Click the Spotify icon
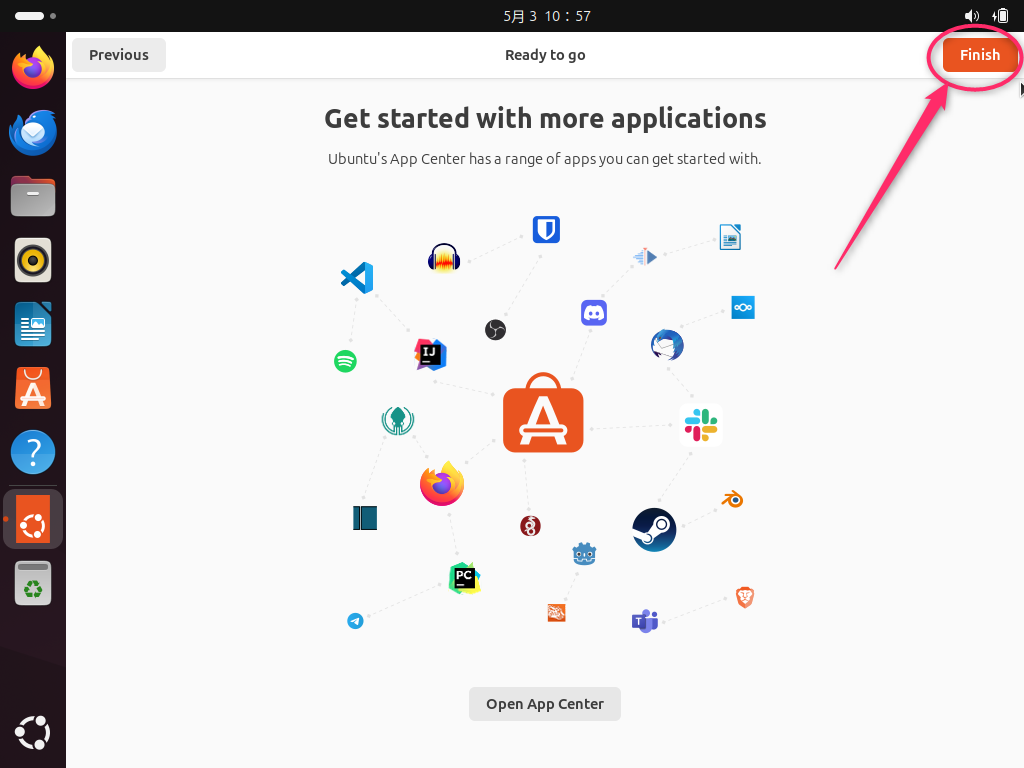Screen dimensions: 1024x768 pos(345,361)
